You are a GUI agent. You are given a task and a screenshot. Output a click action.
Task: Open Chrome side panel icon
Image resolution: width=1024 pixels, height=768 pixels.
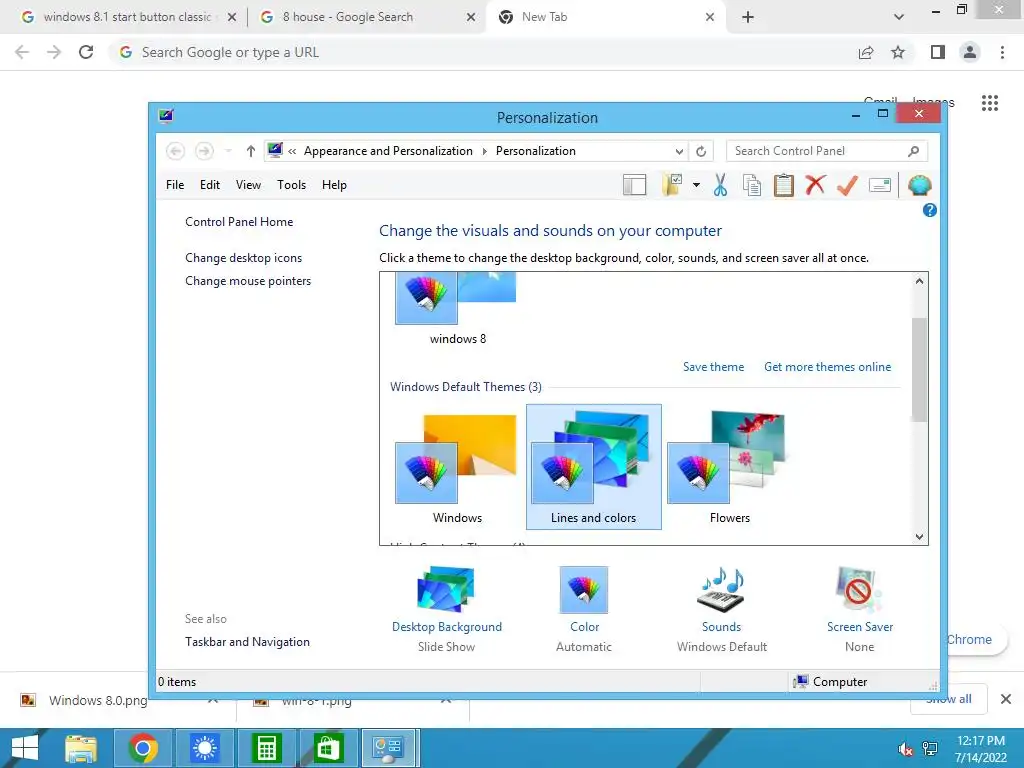coord(938,52)
